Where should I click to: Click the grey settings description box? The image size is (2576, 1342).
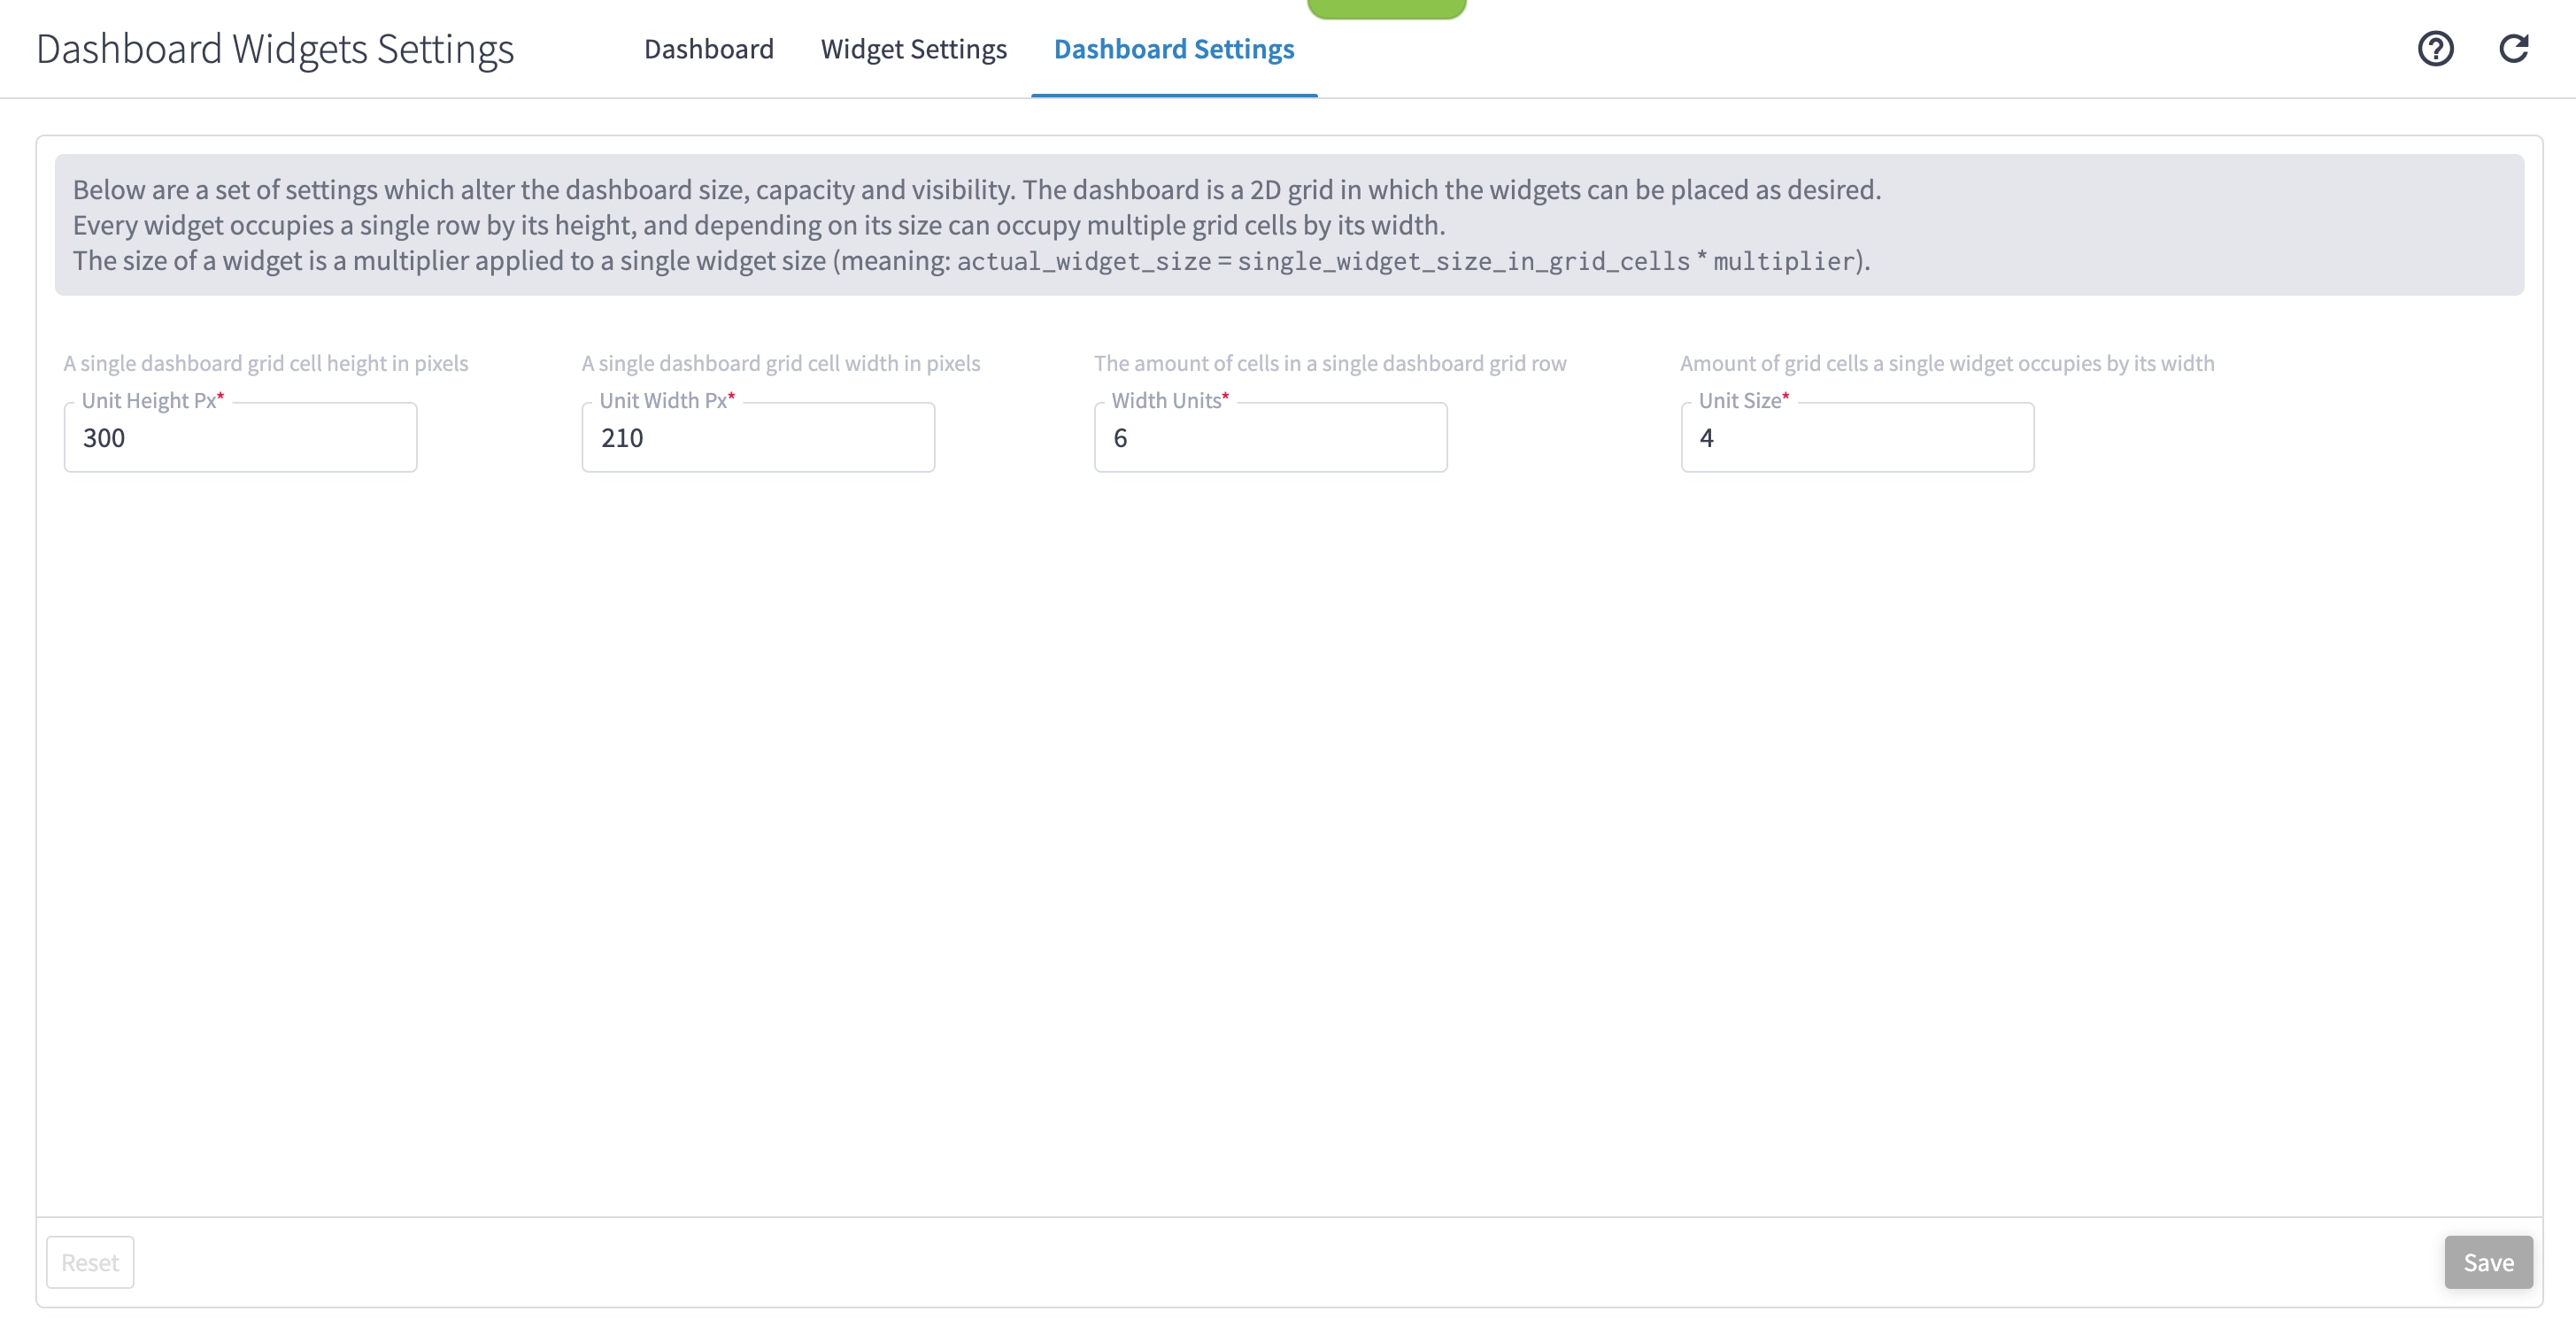tap(1288, 226)
